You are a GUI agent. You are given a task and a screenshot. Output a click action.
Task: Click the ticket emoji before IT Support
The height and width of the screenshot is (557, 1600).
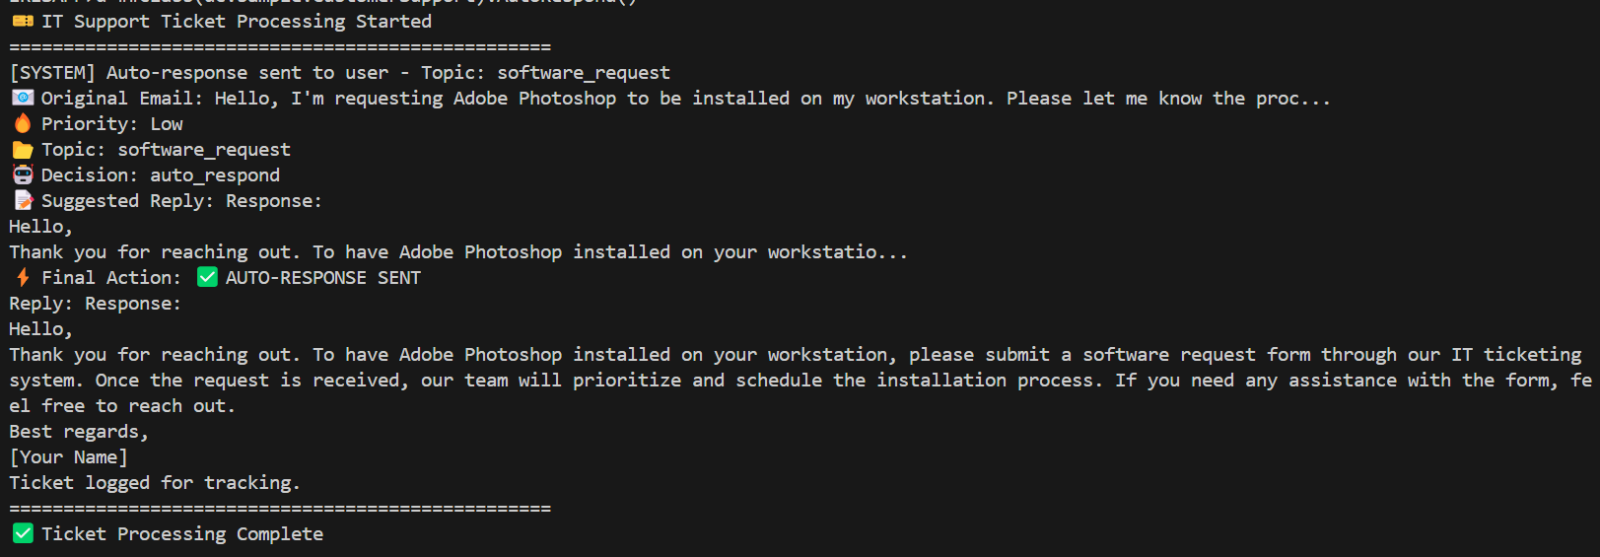point(22,21)
